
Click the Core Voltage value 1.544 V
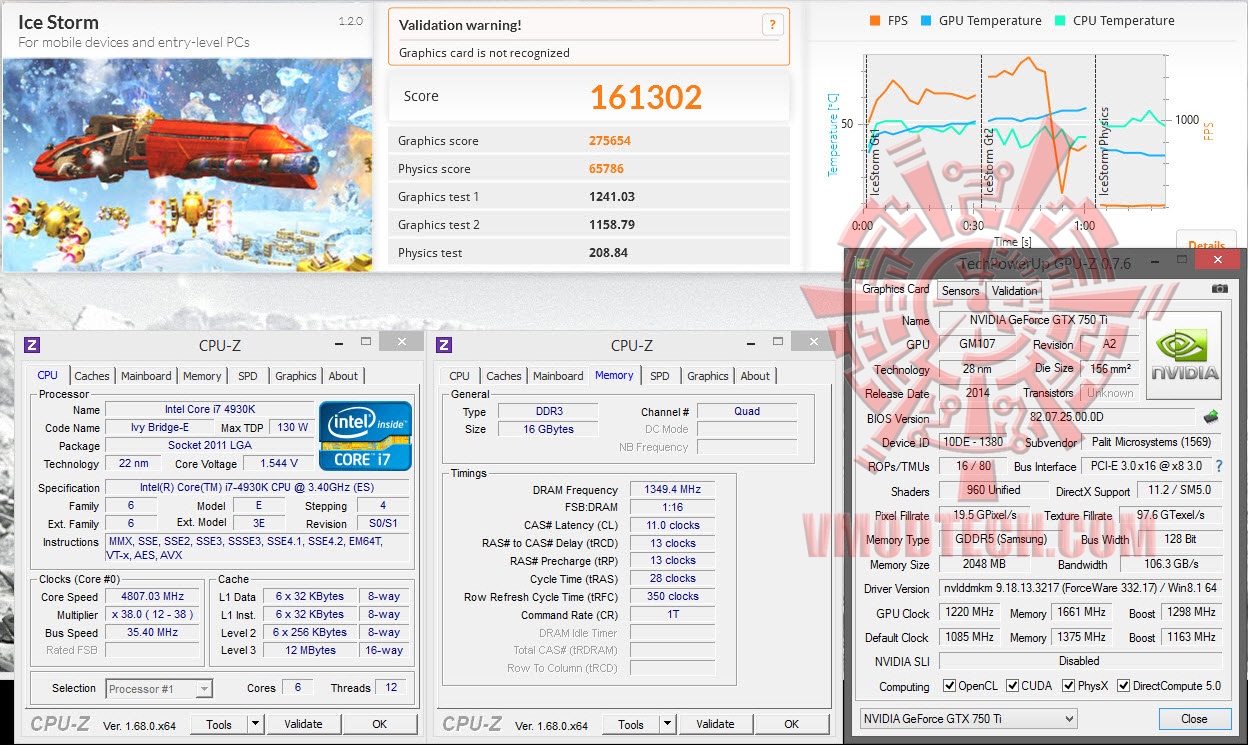coord(279,464)
